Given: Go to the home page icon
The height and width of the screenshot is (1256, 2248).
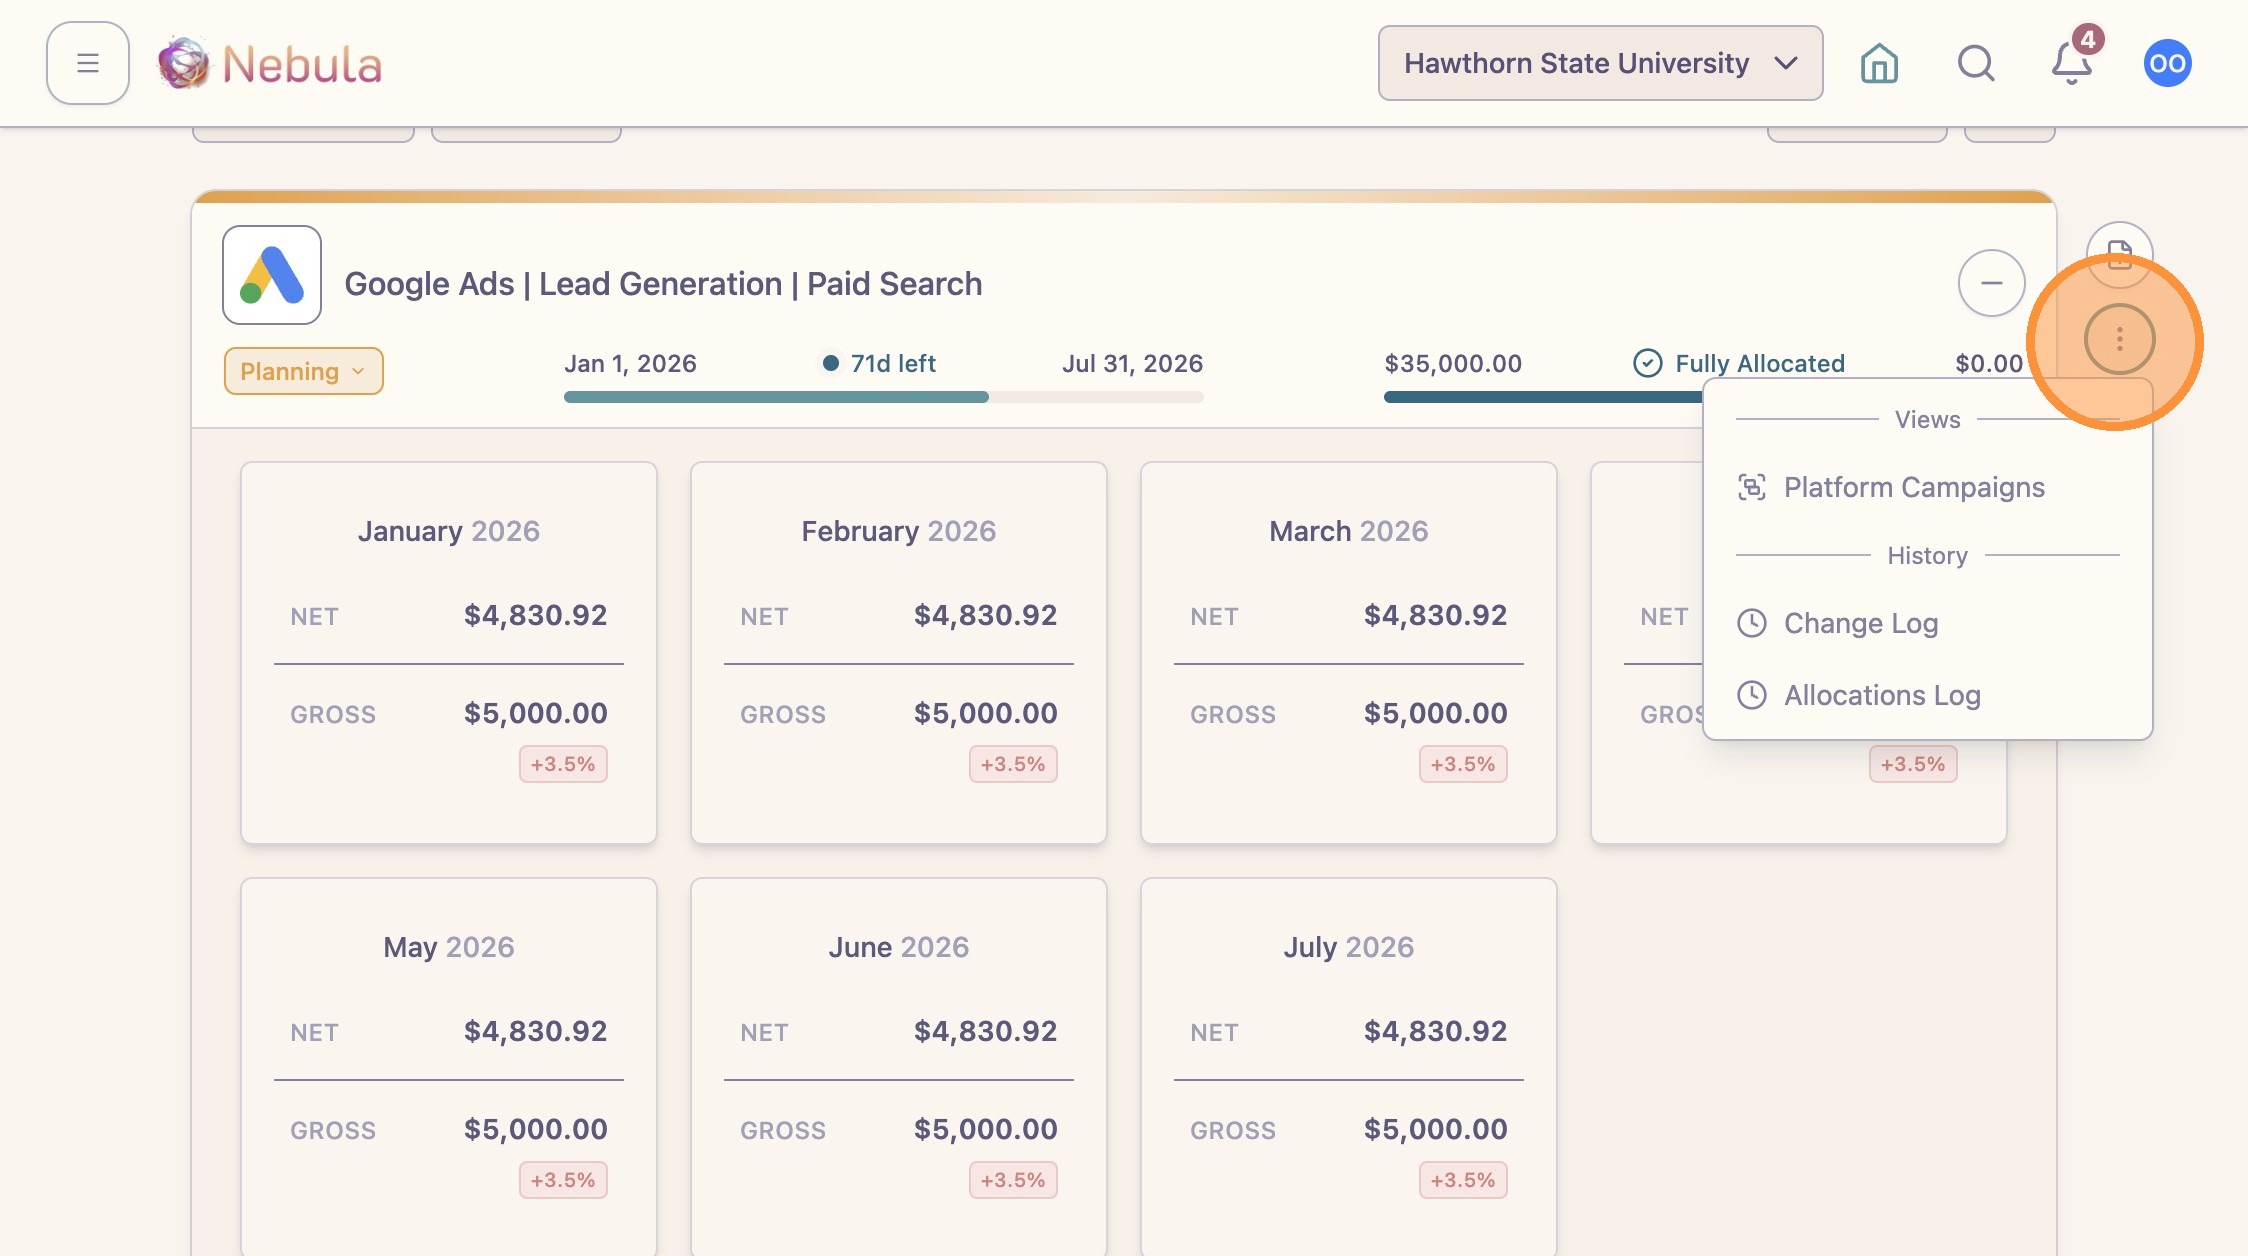Looking at the screenshot, I should (1879, 63).
